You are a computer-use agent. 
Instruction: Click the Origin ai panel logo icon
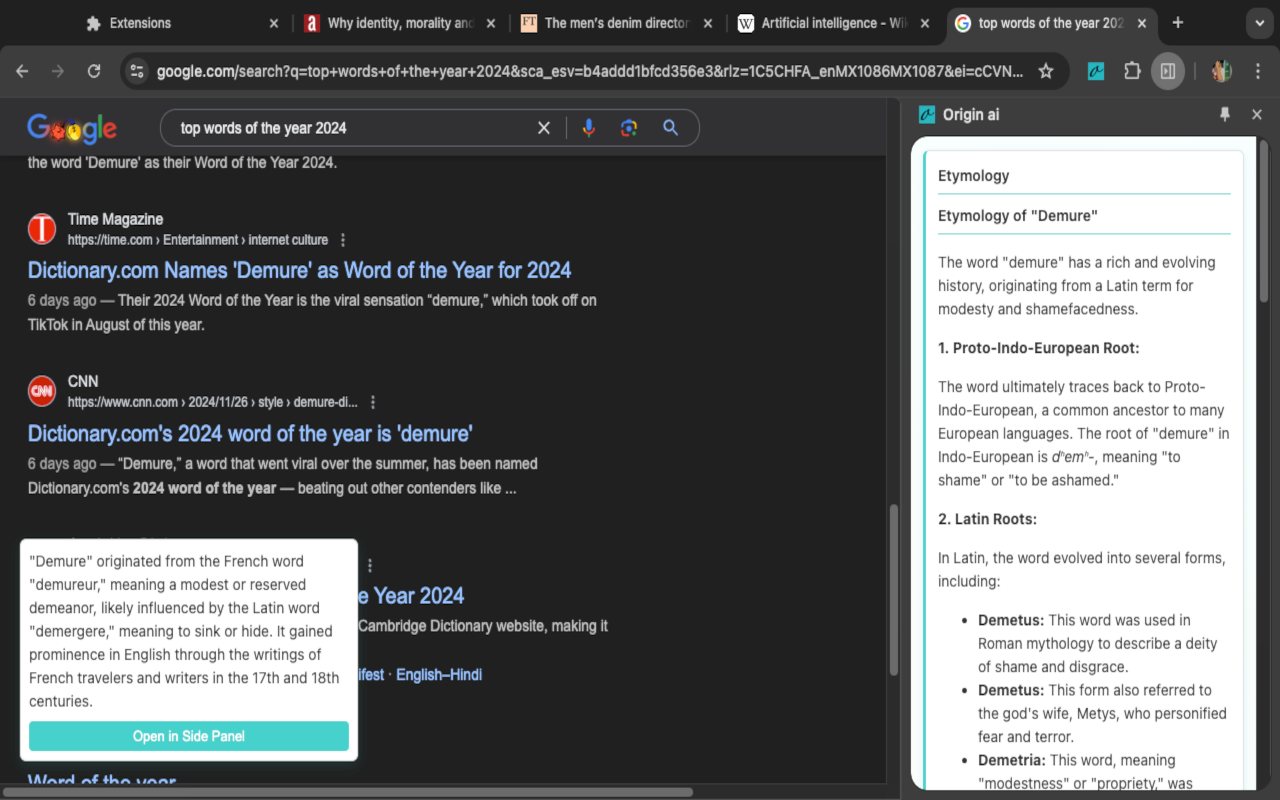(x=927, y=115)
